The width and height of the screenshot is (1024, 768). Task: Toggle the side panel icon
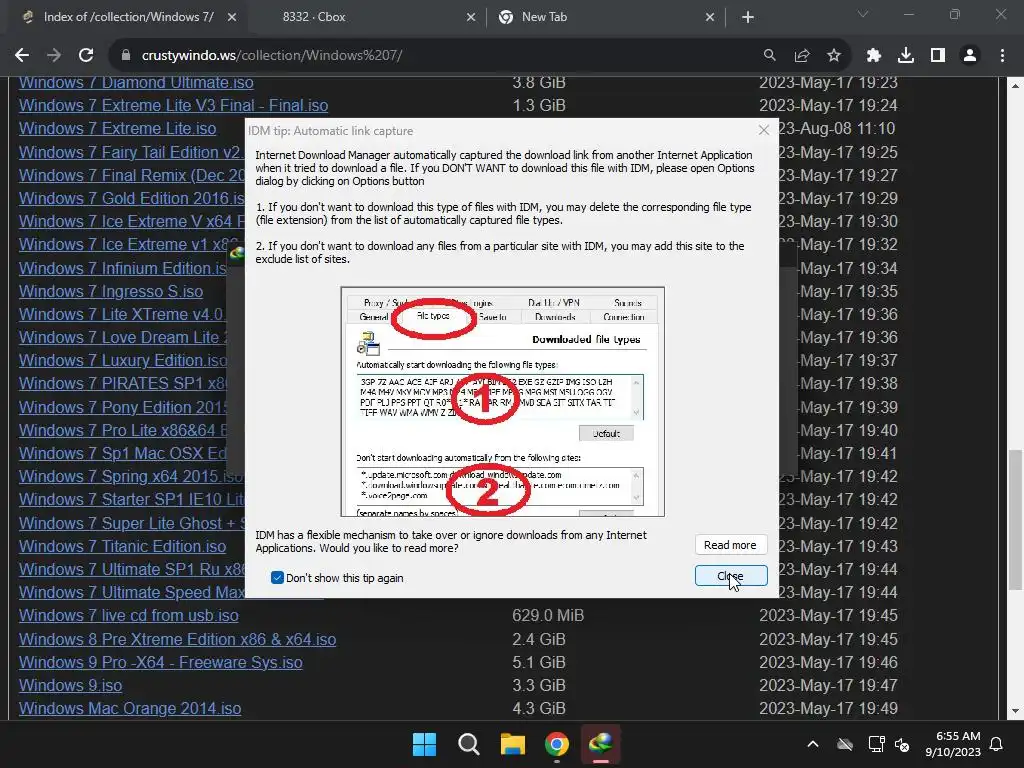938,56
